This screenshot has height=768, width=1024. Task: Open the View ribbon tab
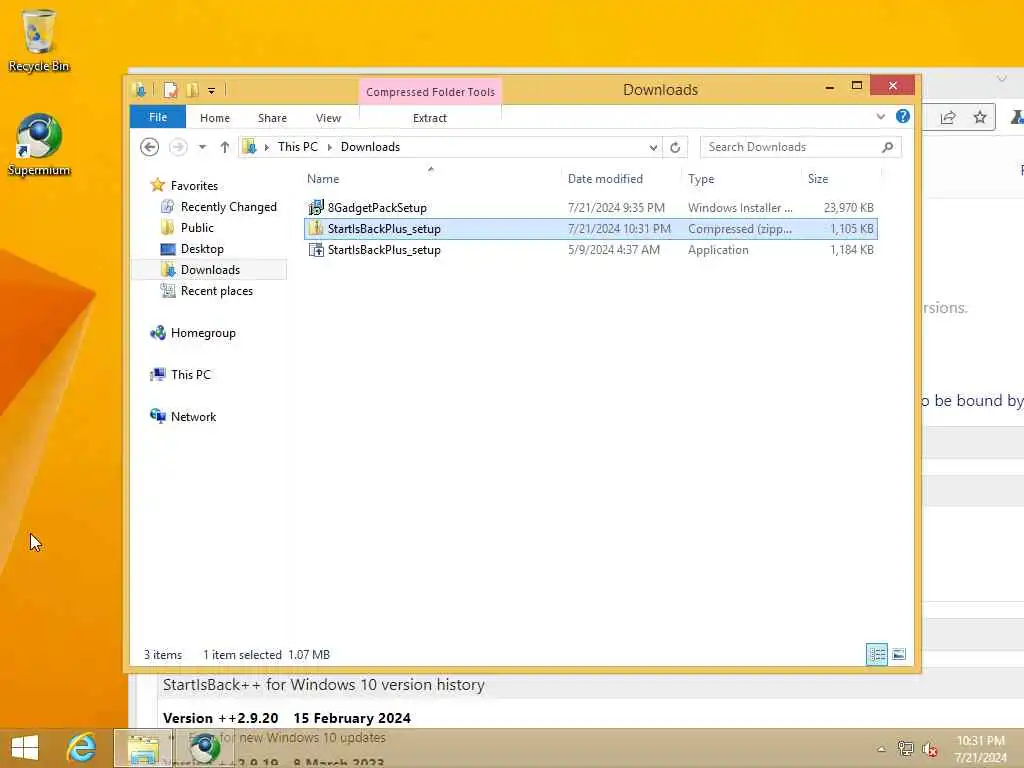click(328, 118)
